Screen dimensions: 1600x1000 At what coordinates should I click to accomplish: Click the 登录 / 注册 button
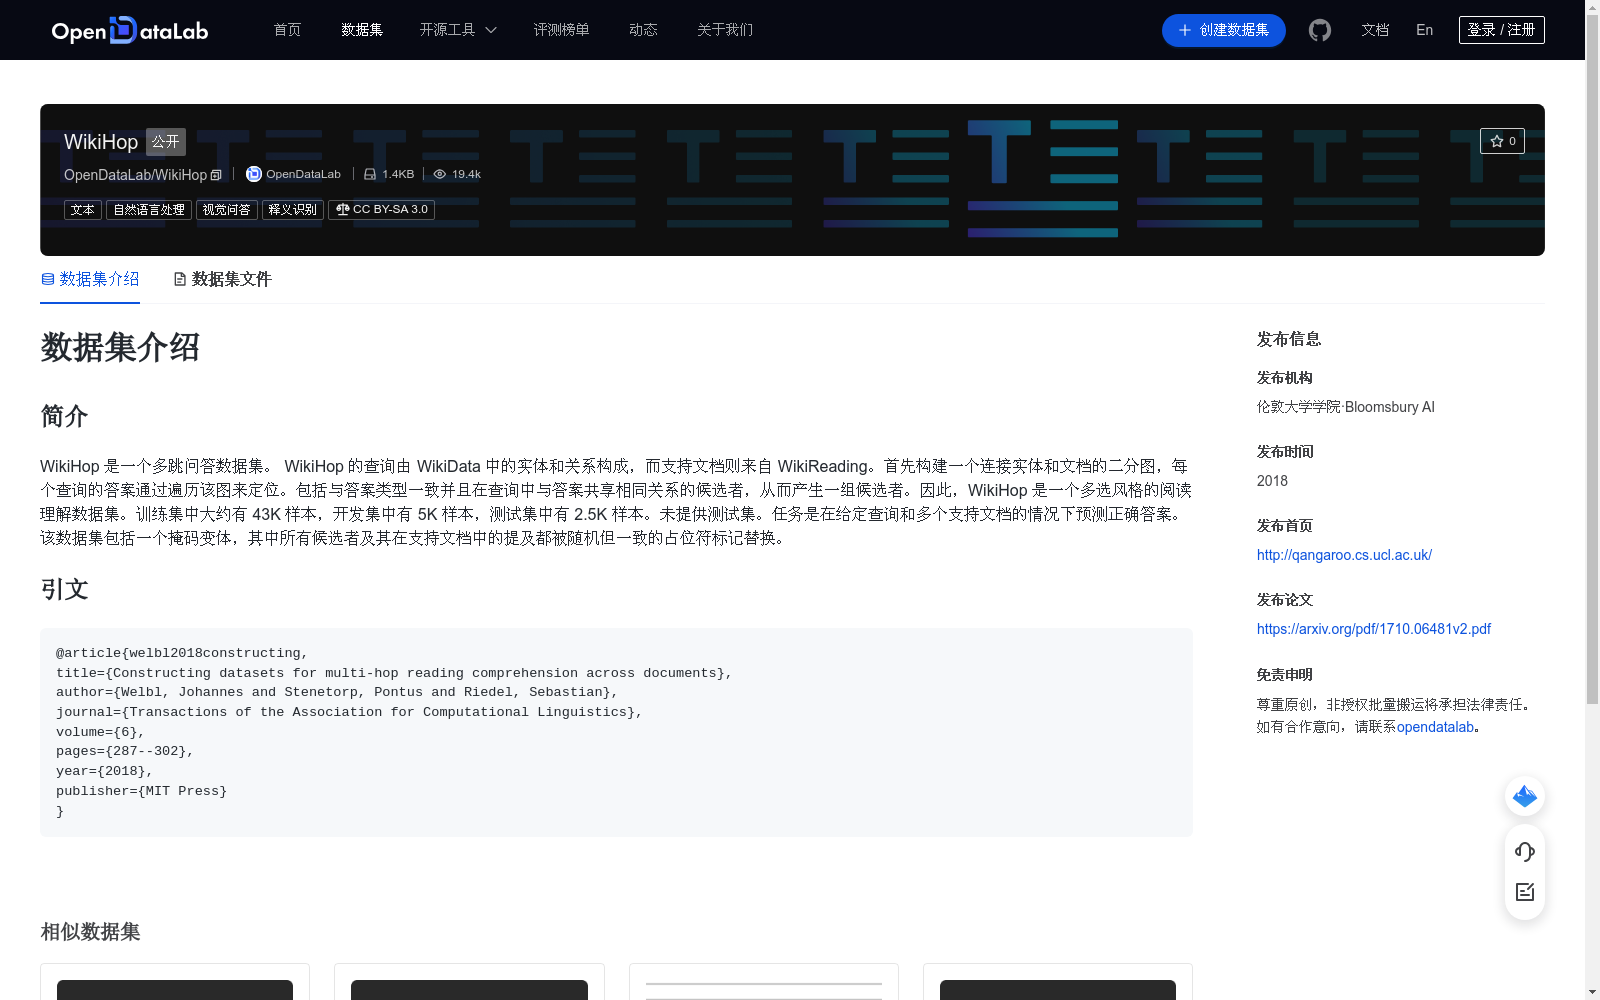[x=1501, y=30]
